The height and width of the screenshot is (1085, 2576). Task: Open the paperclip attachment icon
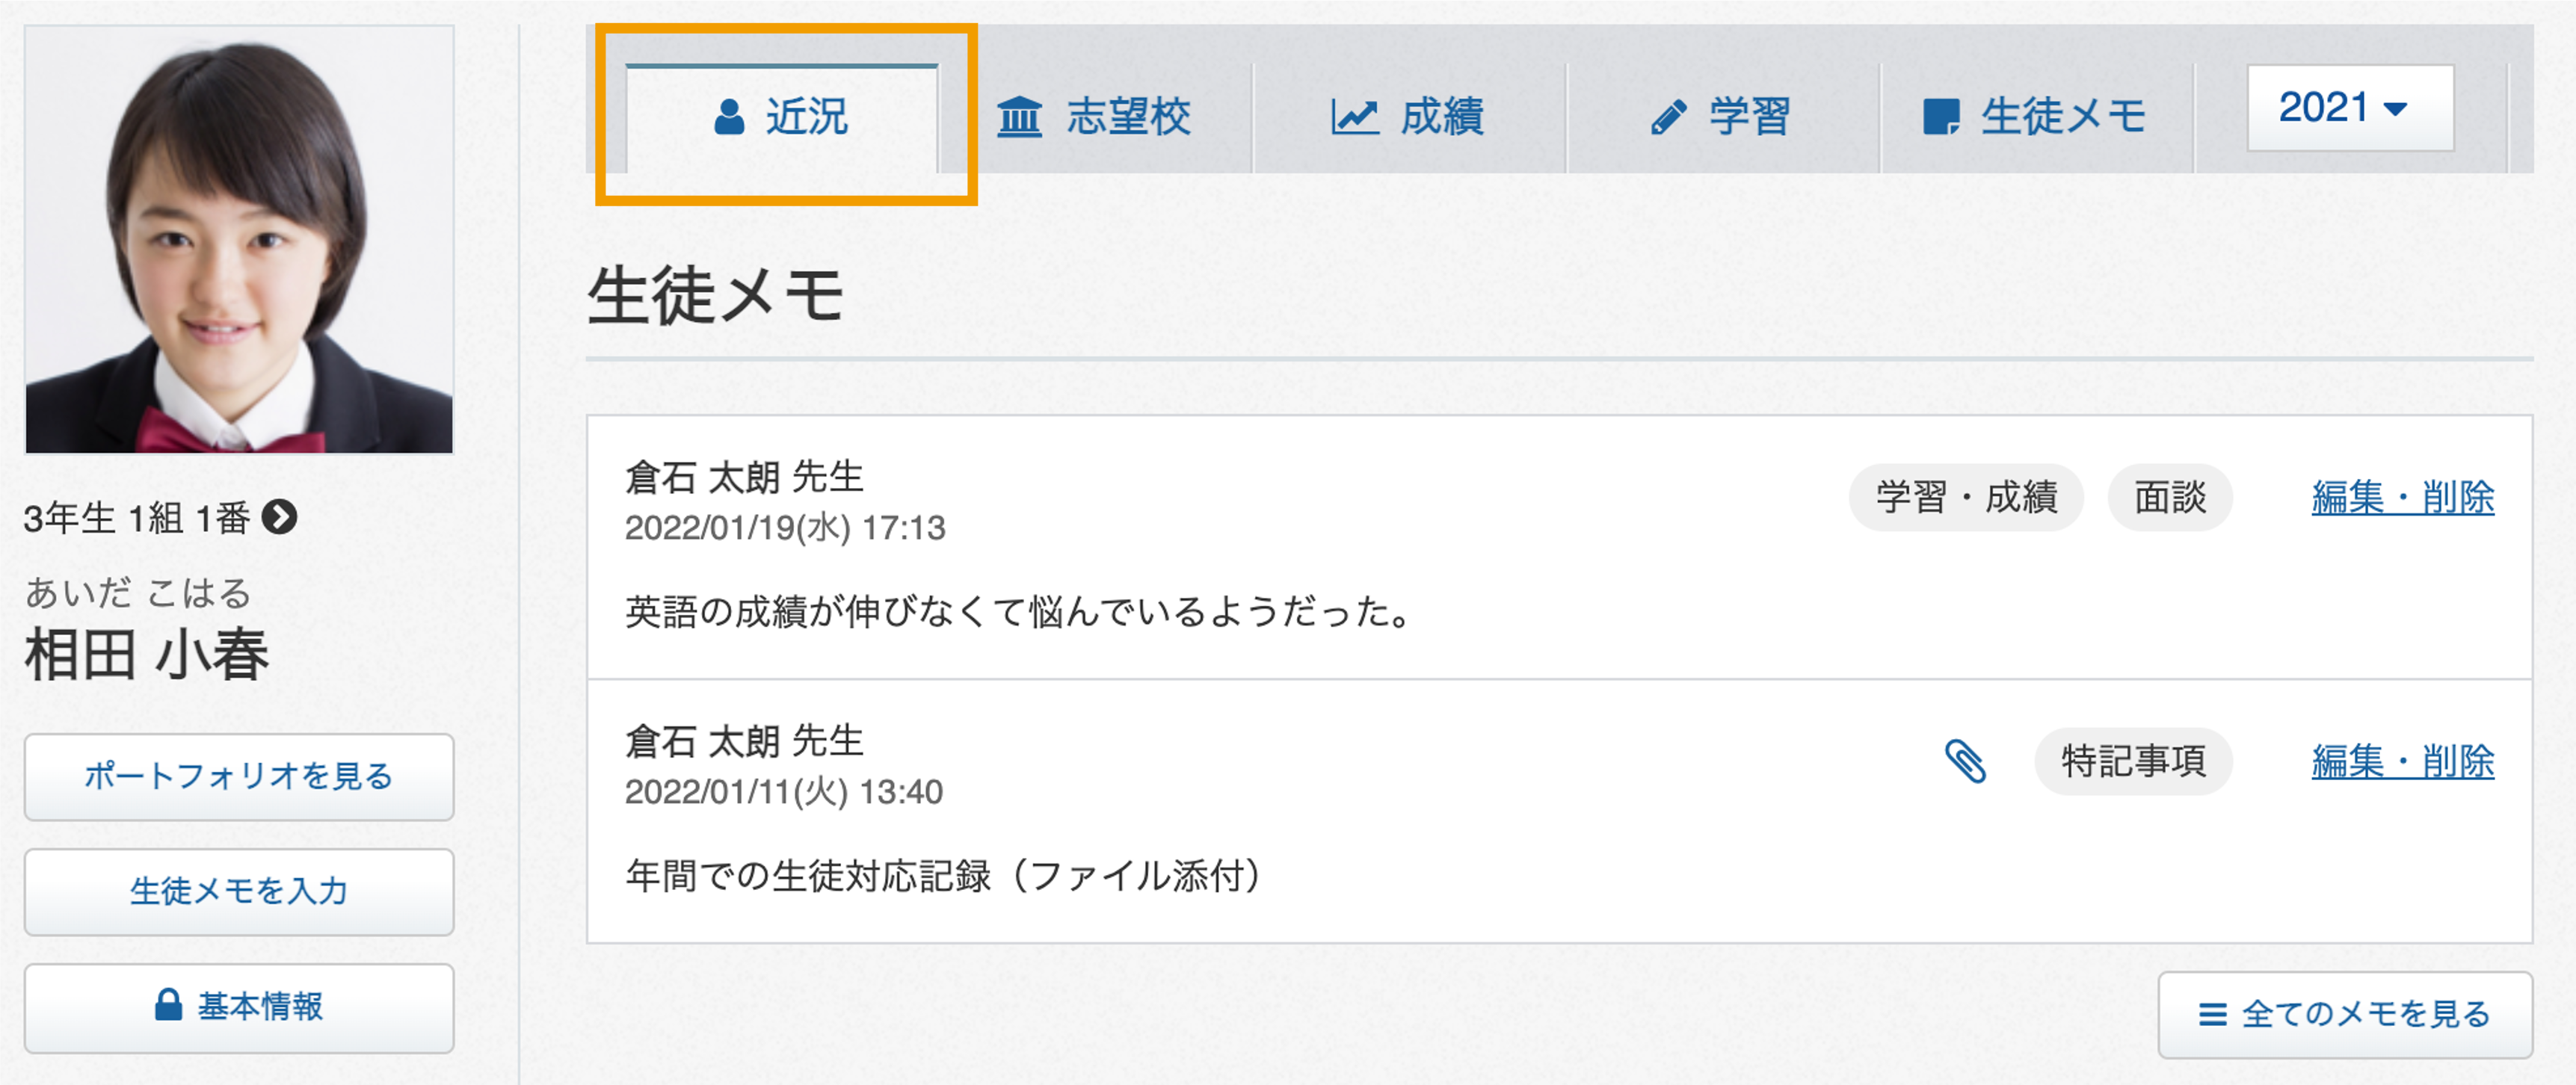[x=1964, y=761]
